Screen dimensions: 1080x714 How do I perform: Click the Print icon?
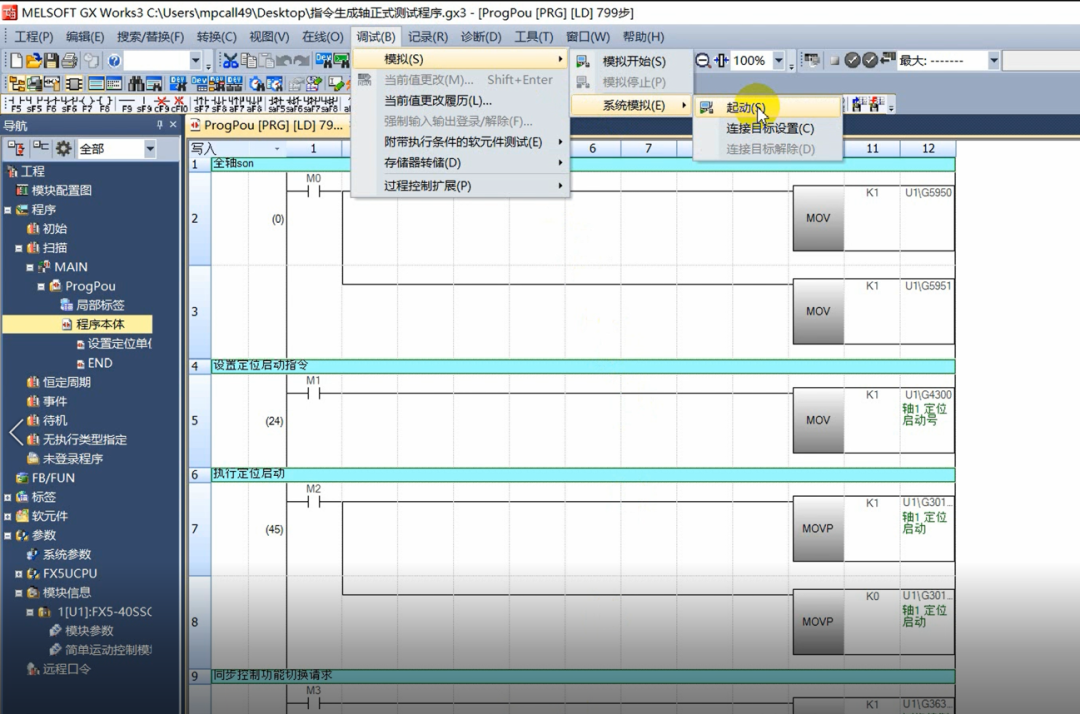pyautogui.click(x=69, y=61)
